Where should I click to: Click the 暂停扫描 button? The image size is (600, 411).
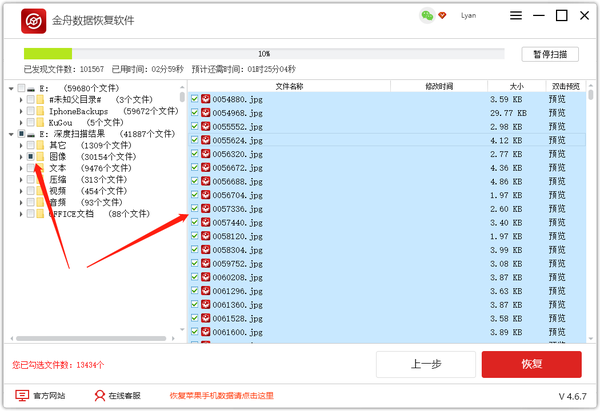[x=550, y=54]
